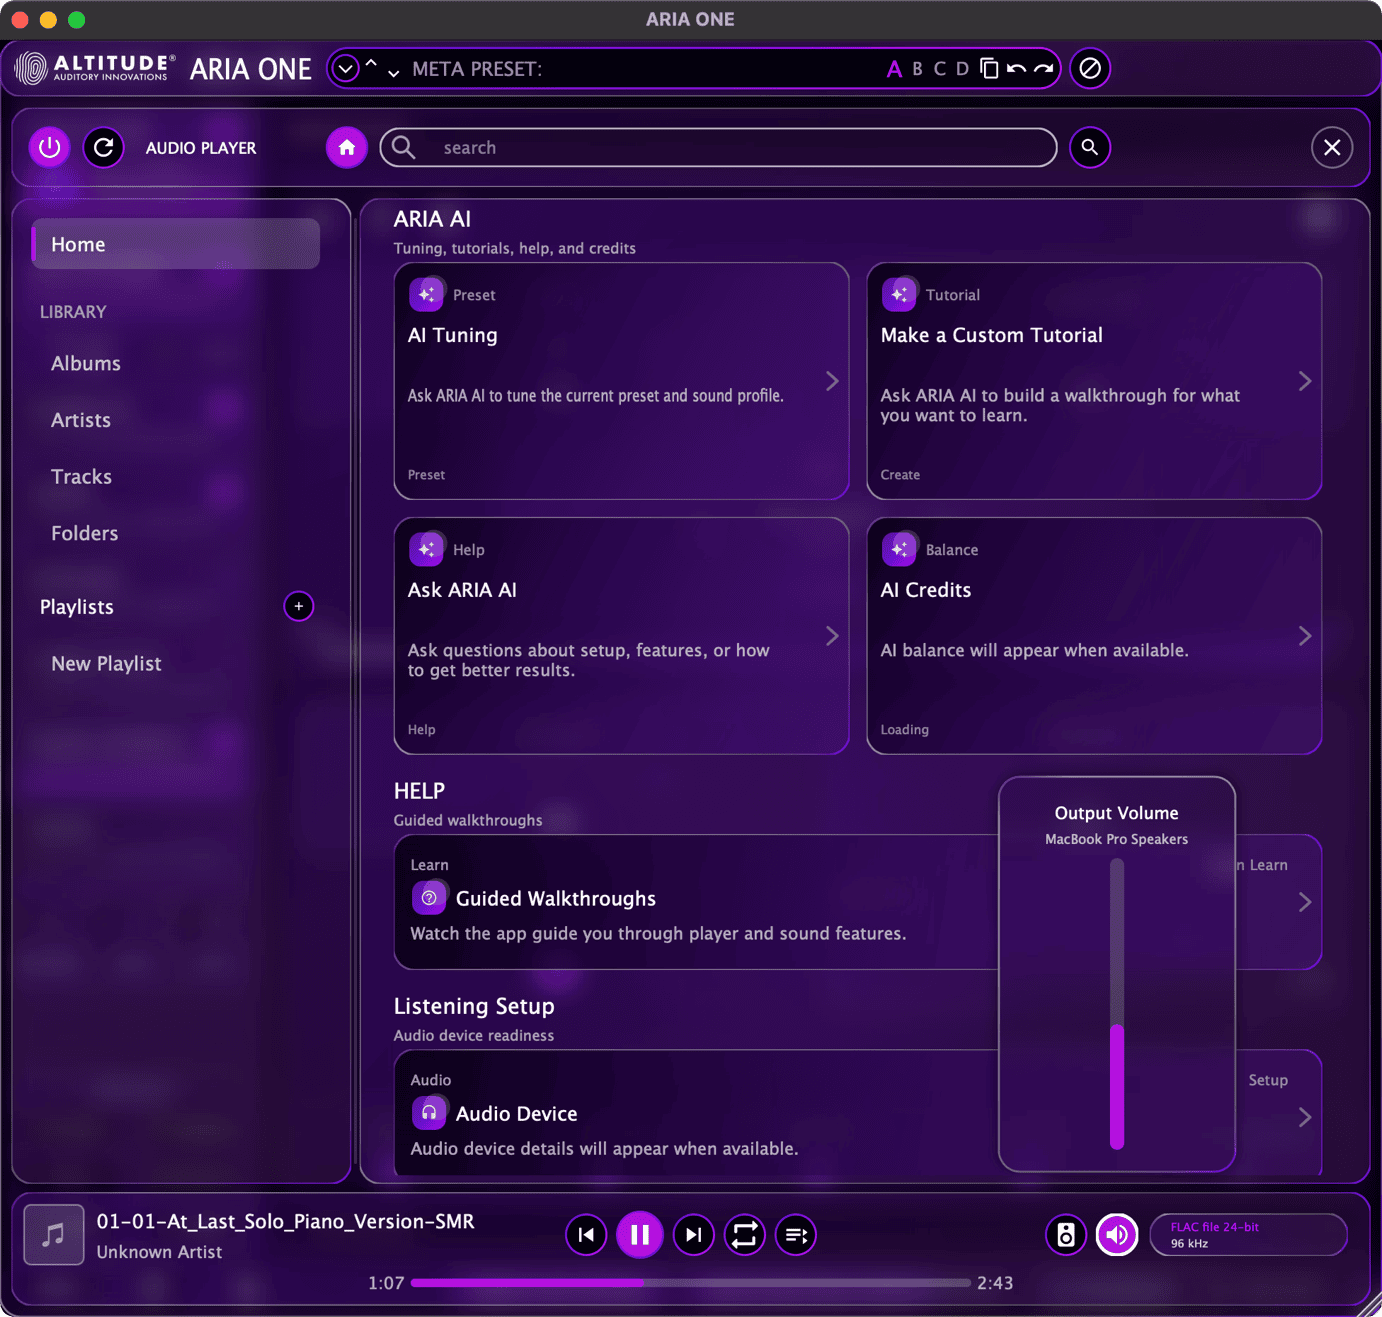Viewport: 1382px width, 1317px height.
Task: Seek within the track progress bar
Action: click(691, 1282)
